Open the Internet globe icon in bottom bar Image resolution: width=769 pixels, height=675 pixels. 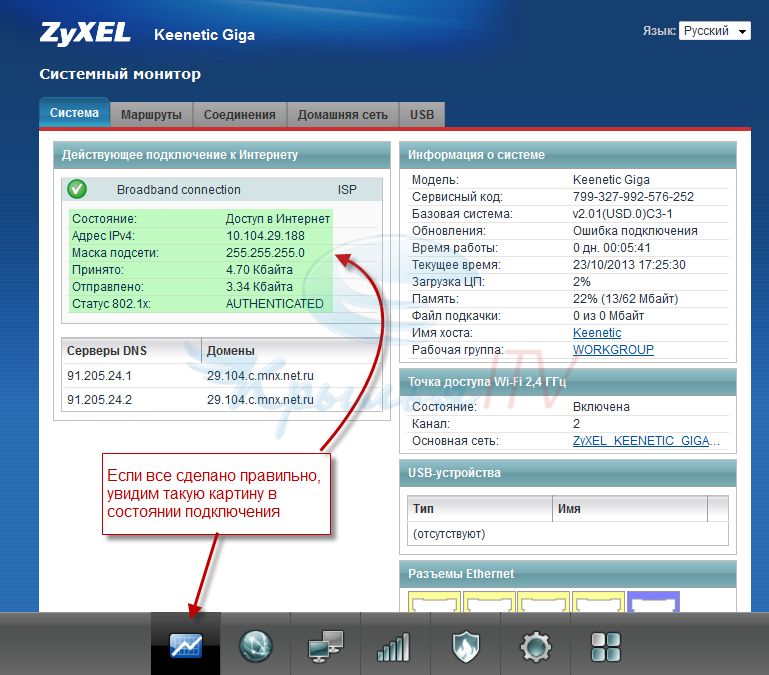[256, 646]
